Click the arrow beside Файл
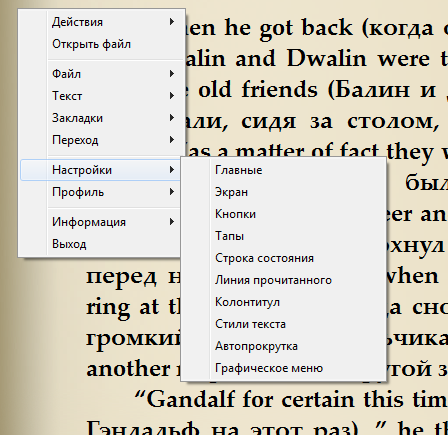 [172, 73]
